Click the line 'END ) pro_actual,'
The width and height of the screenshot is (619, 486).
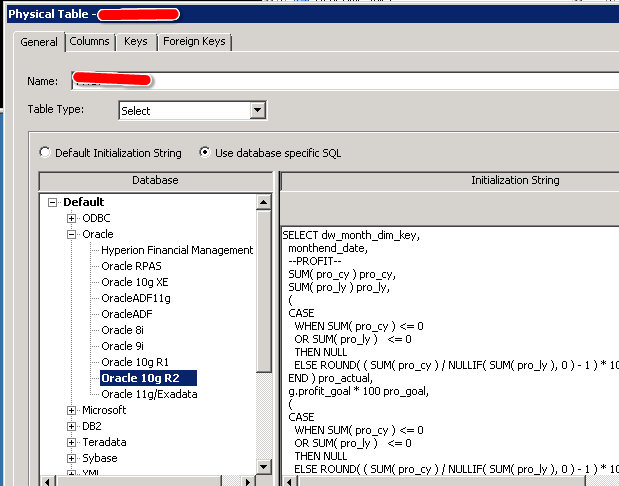click(x=331, y=378)
